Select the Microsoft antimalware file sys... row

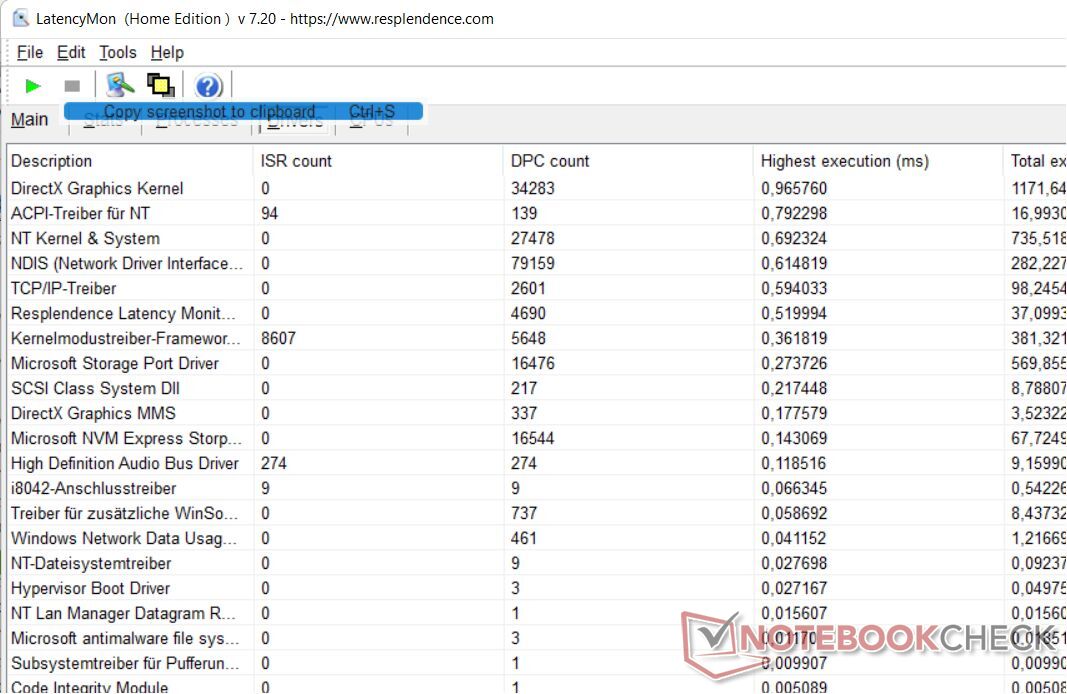click(536, 638)
